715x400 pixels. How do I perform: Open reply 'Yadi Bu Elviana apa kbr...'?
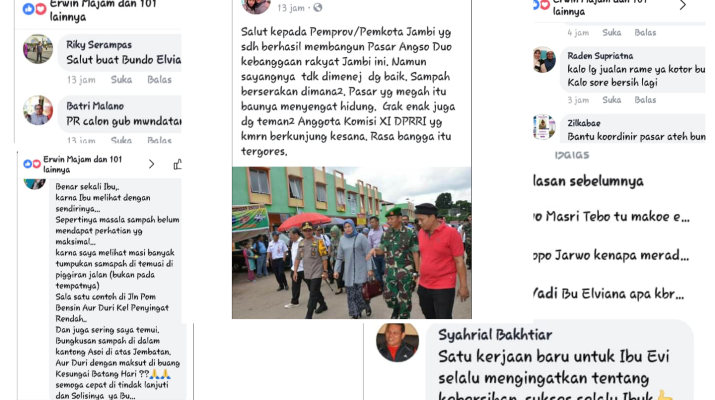pos(609,293)
